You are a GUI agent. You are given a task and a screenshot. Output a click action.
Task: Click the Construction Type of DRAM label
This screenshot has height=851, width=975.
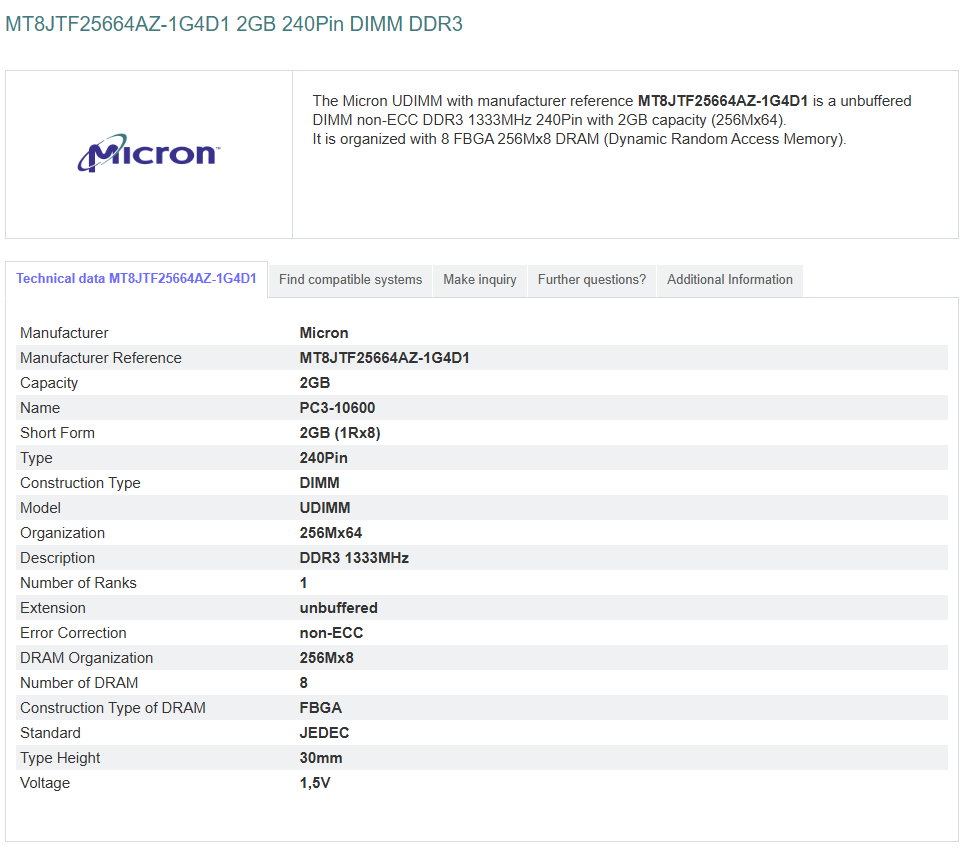tap(113, 708)
